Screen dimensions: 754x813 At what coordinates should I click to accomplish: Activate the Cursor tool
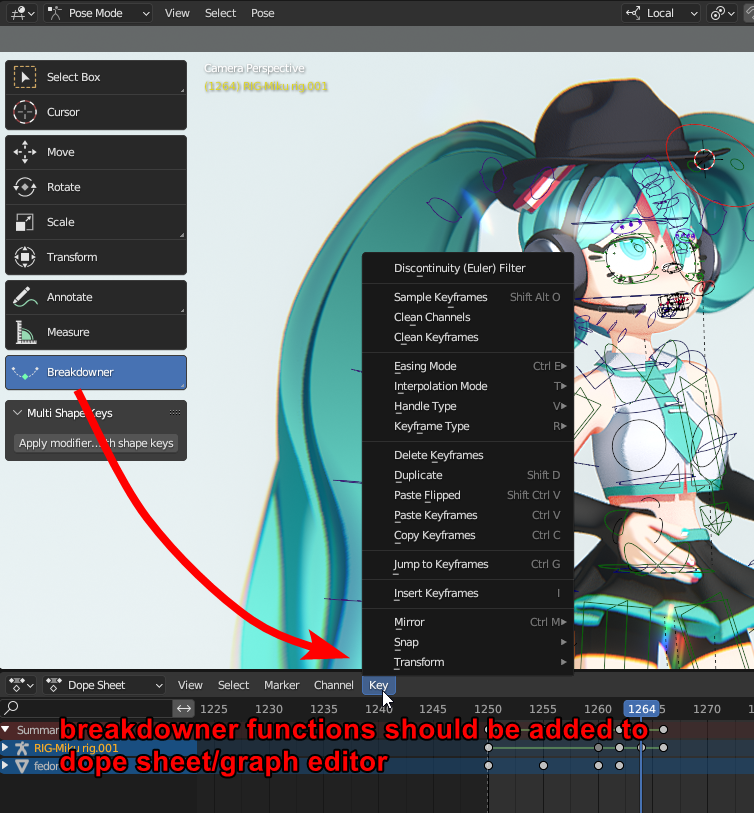coord(96,112)
